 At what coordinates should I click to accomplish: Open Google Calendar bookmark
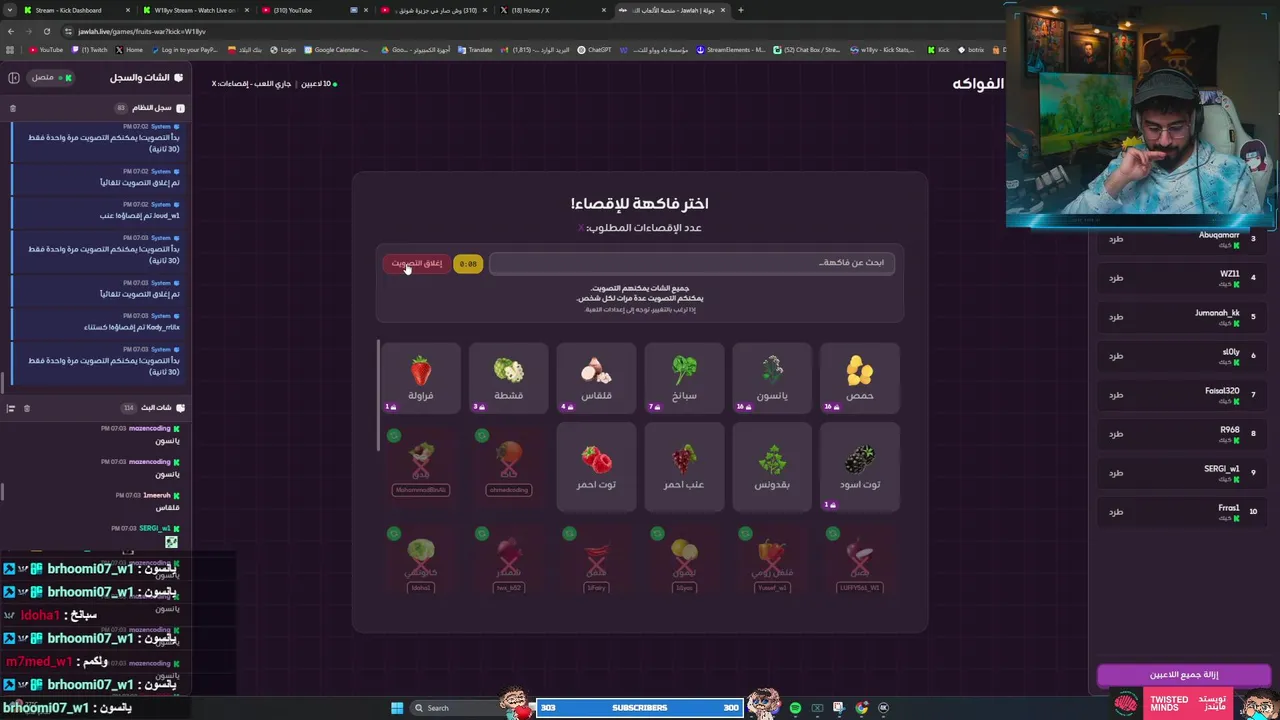pyautogui.click(x=337, y=50)
